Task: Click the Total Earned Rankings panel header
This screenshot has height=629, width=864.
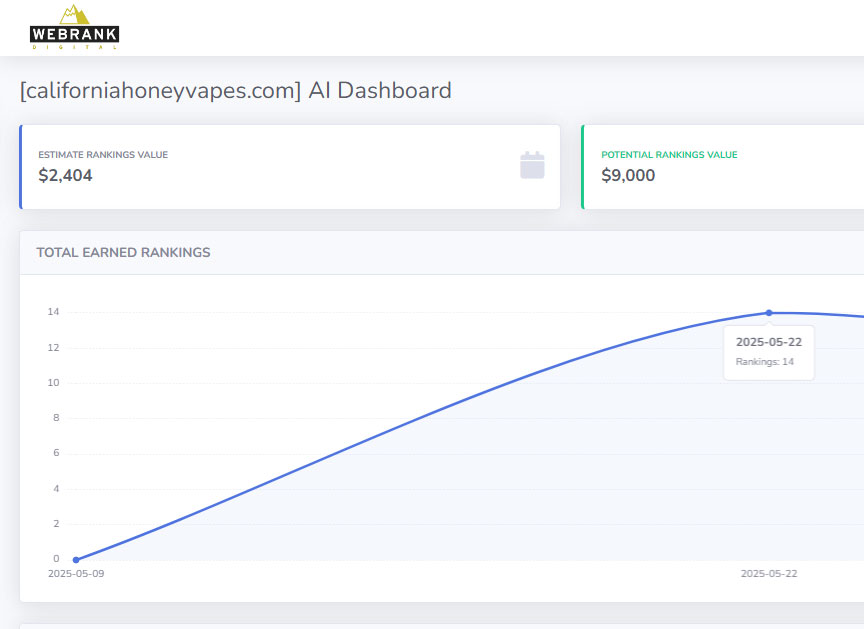Action: click(x=123, y=253)
